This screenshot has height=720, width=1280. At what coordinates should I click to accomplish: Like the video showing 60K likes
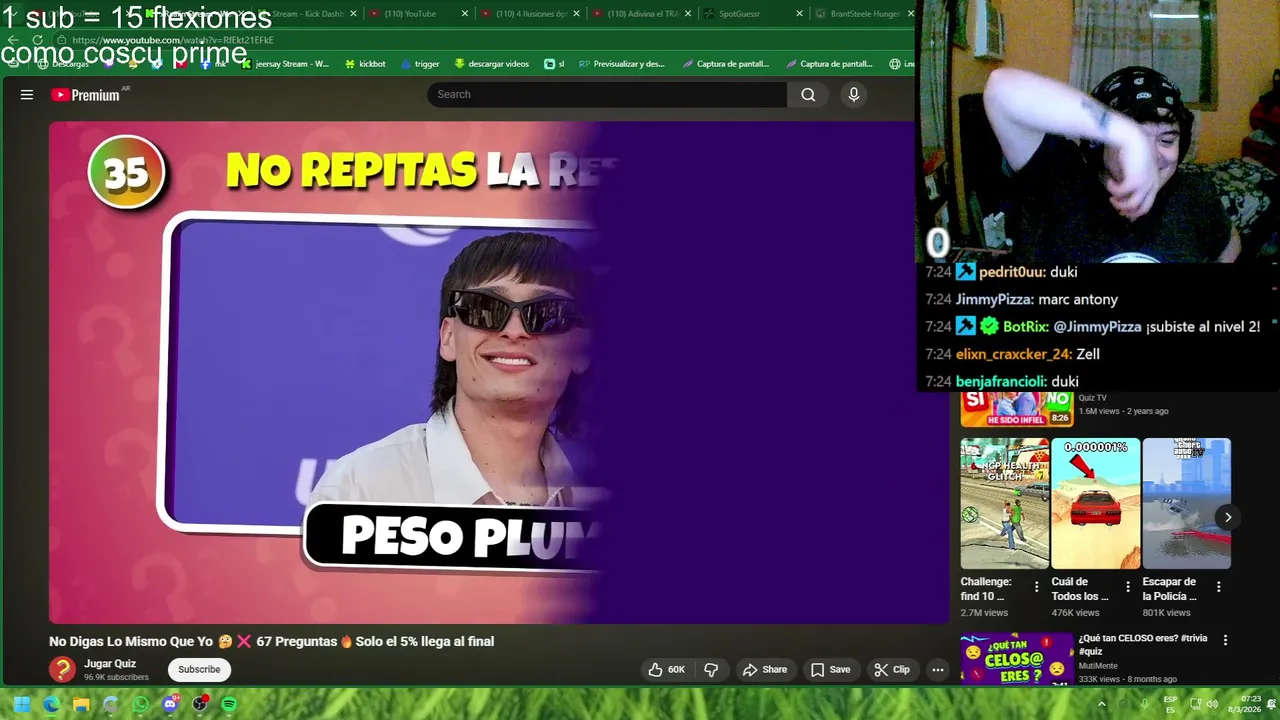pyautogui.click(x=667, y=670)
